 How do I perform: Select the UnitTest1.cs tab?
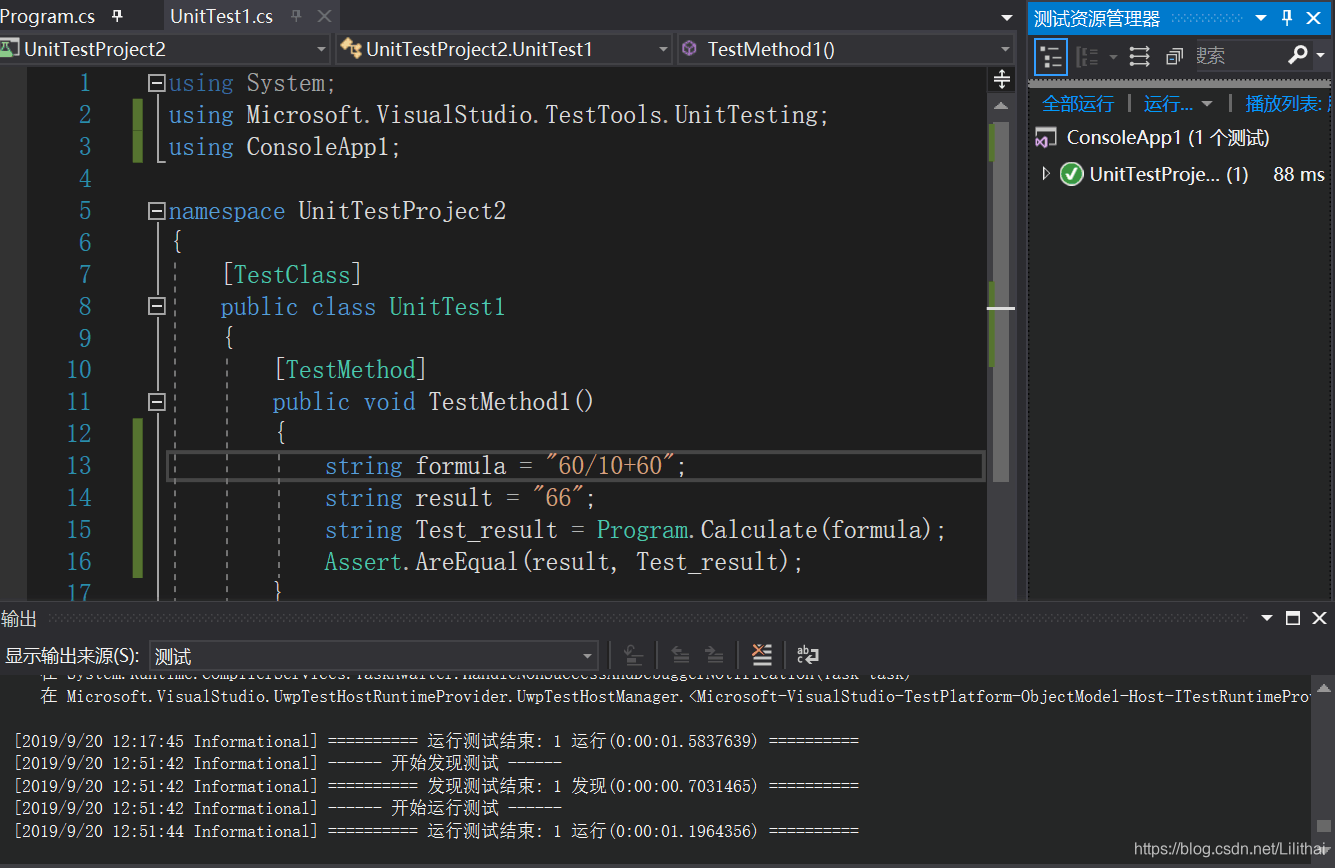click(221, 16)
